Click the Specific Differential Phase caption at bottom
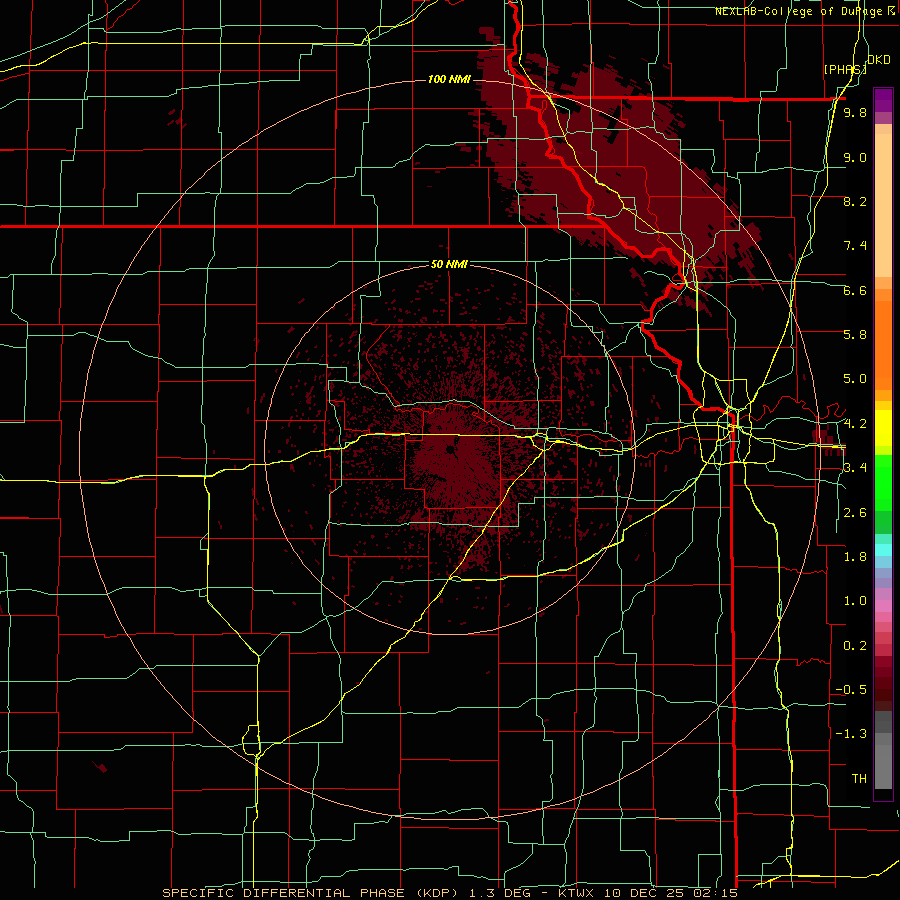The height and width of the screenshot is (900, 900). tap(450, 893)
